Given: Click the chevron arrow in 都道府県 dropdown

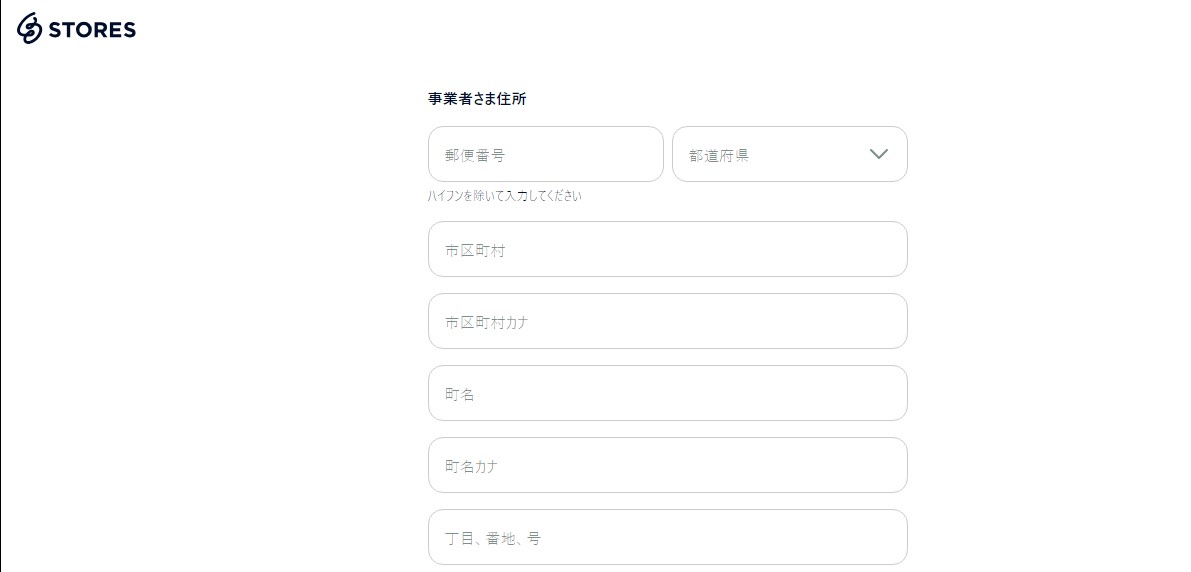Looking at the screenshot, I should click(x=878, y=154).
